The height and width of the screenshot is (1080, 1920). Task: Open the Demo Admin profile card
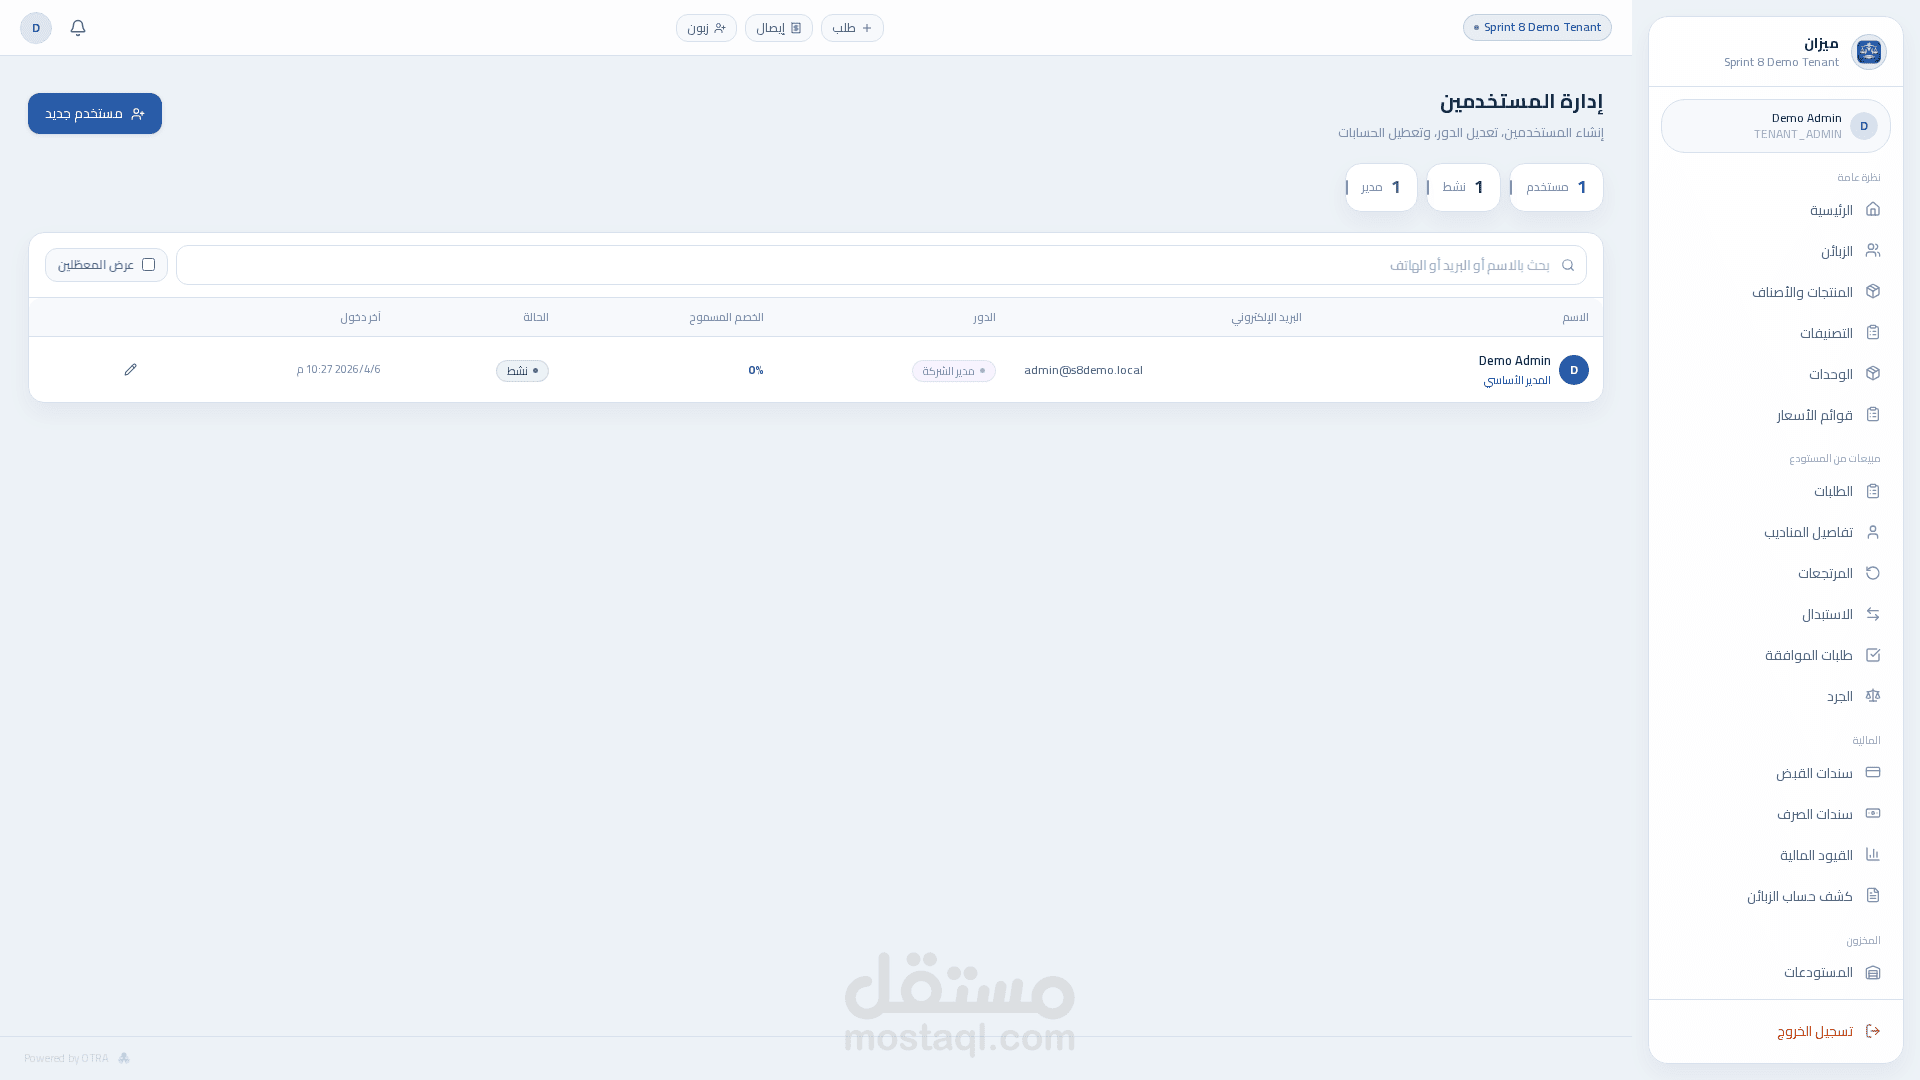click(1775, 126)
